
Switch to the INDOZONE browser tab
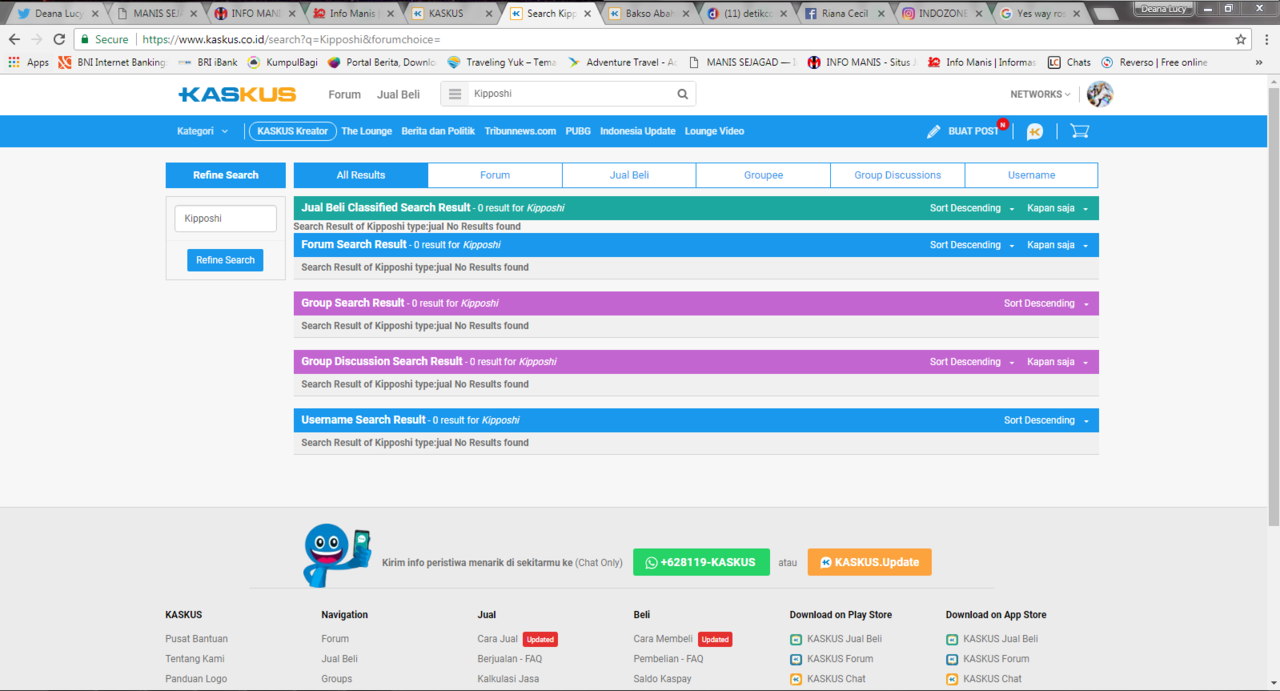pyautogui.click(x=940, y=13)
